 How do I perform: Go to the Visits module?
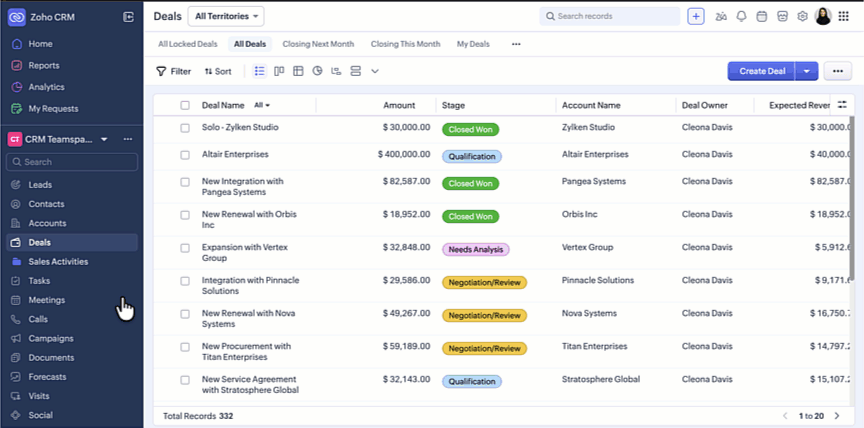pyautogui.click(x=39, y=397)
